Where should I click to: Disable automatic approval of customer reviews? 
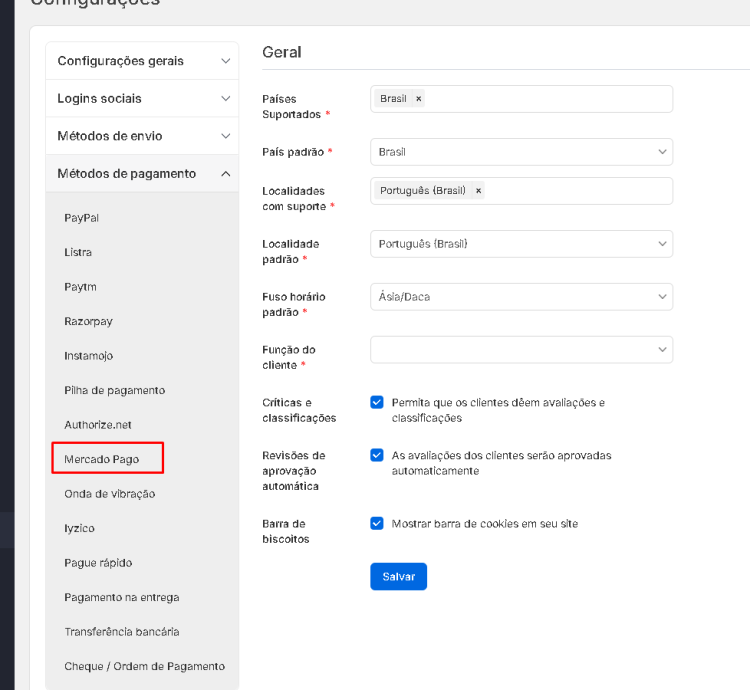pos(377,455)
